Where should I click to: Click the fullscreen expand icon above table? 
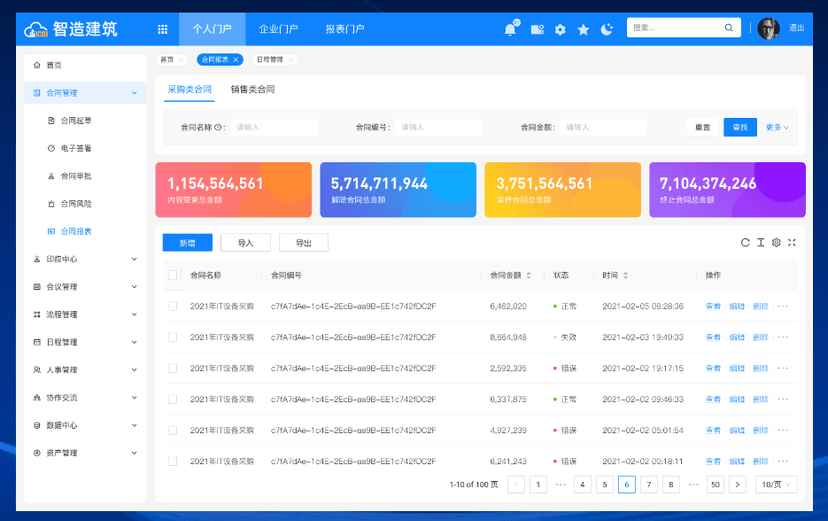point(792,242)
